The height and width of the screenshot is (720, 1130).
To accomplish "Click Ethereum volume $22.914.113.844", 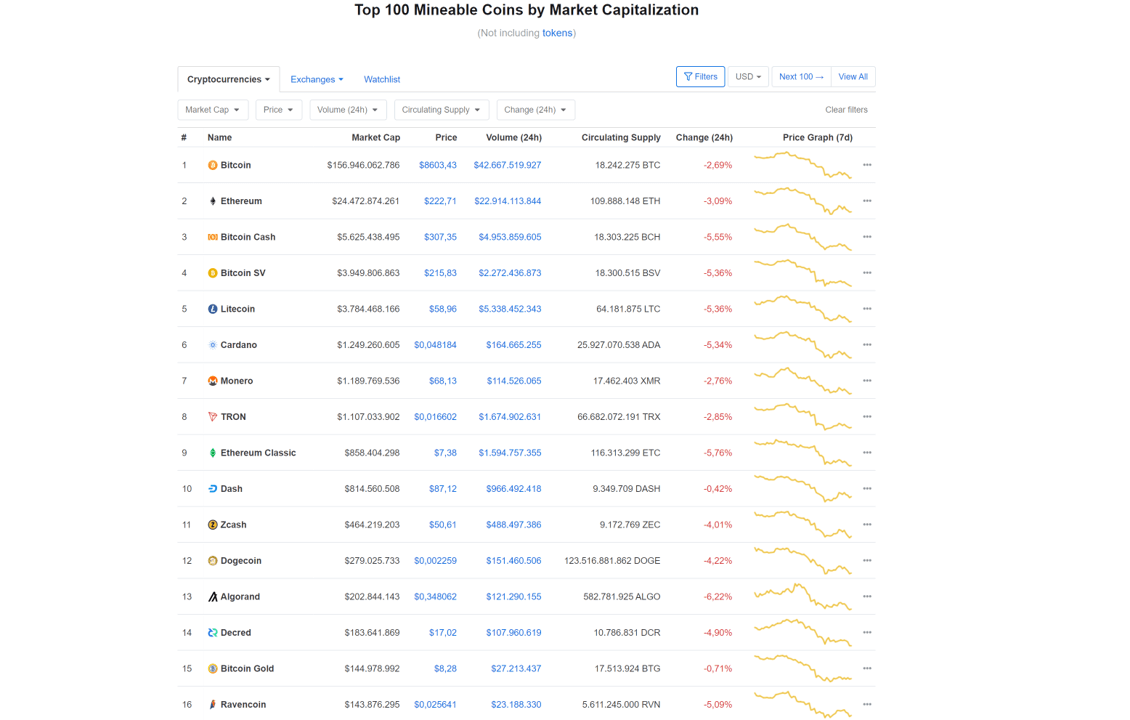I will pos(507,201).
